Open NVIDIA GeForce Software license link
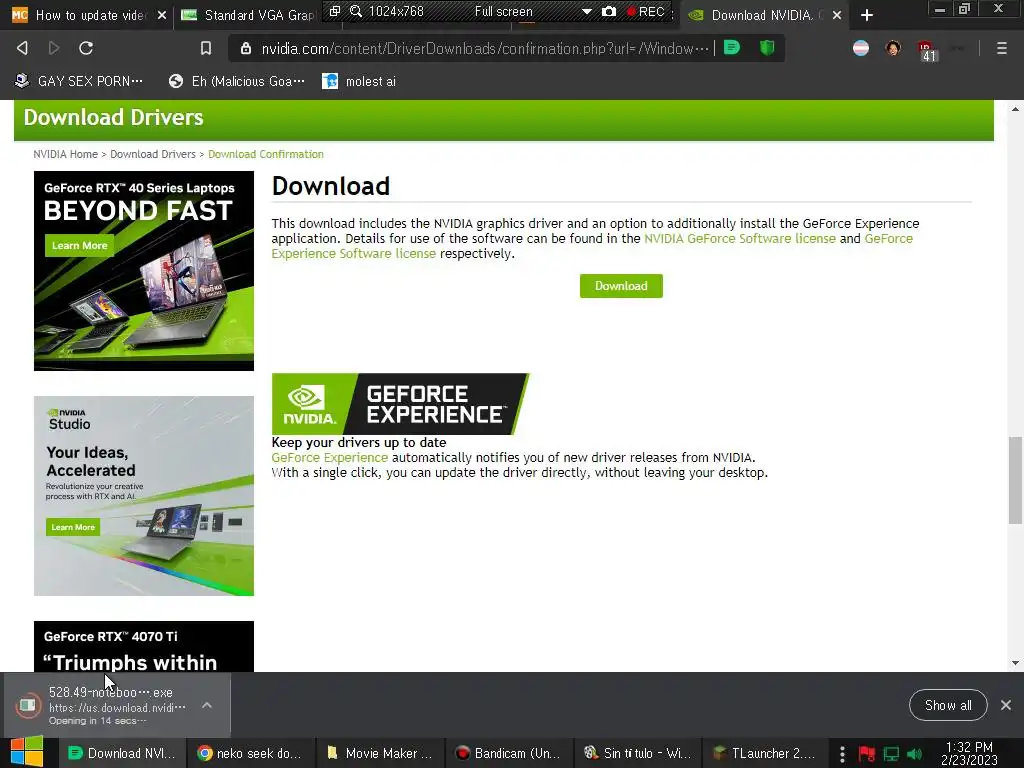This screenshot has height=768, width=1024. point(740,238)
